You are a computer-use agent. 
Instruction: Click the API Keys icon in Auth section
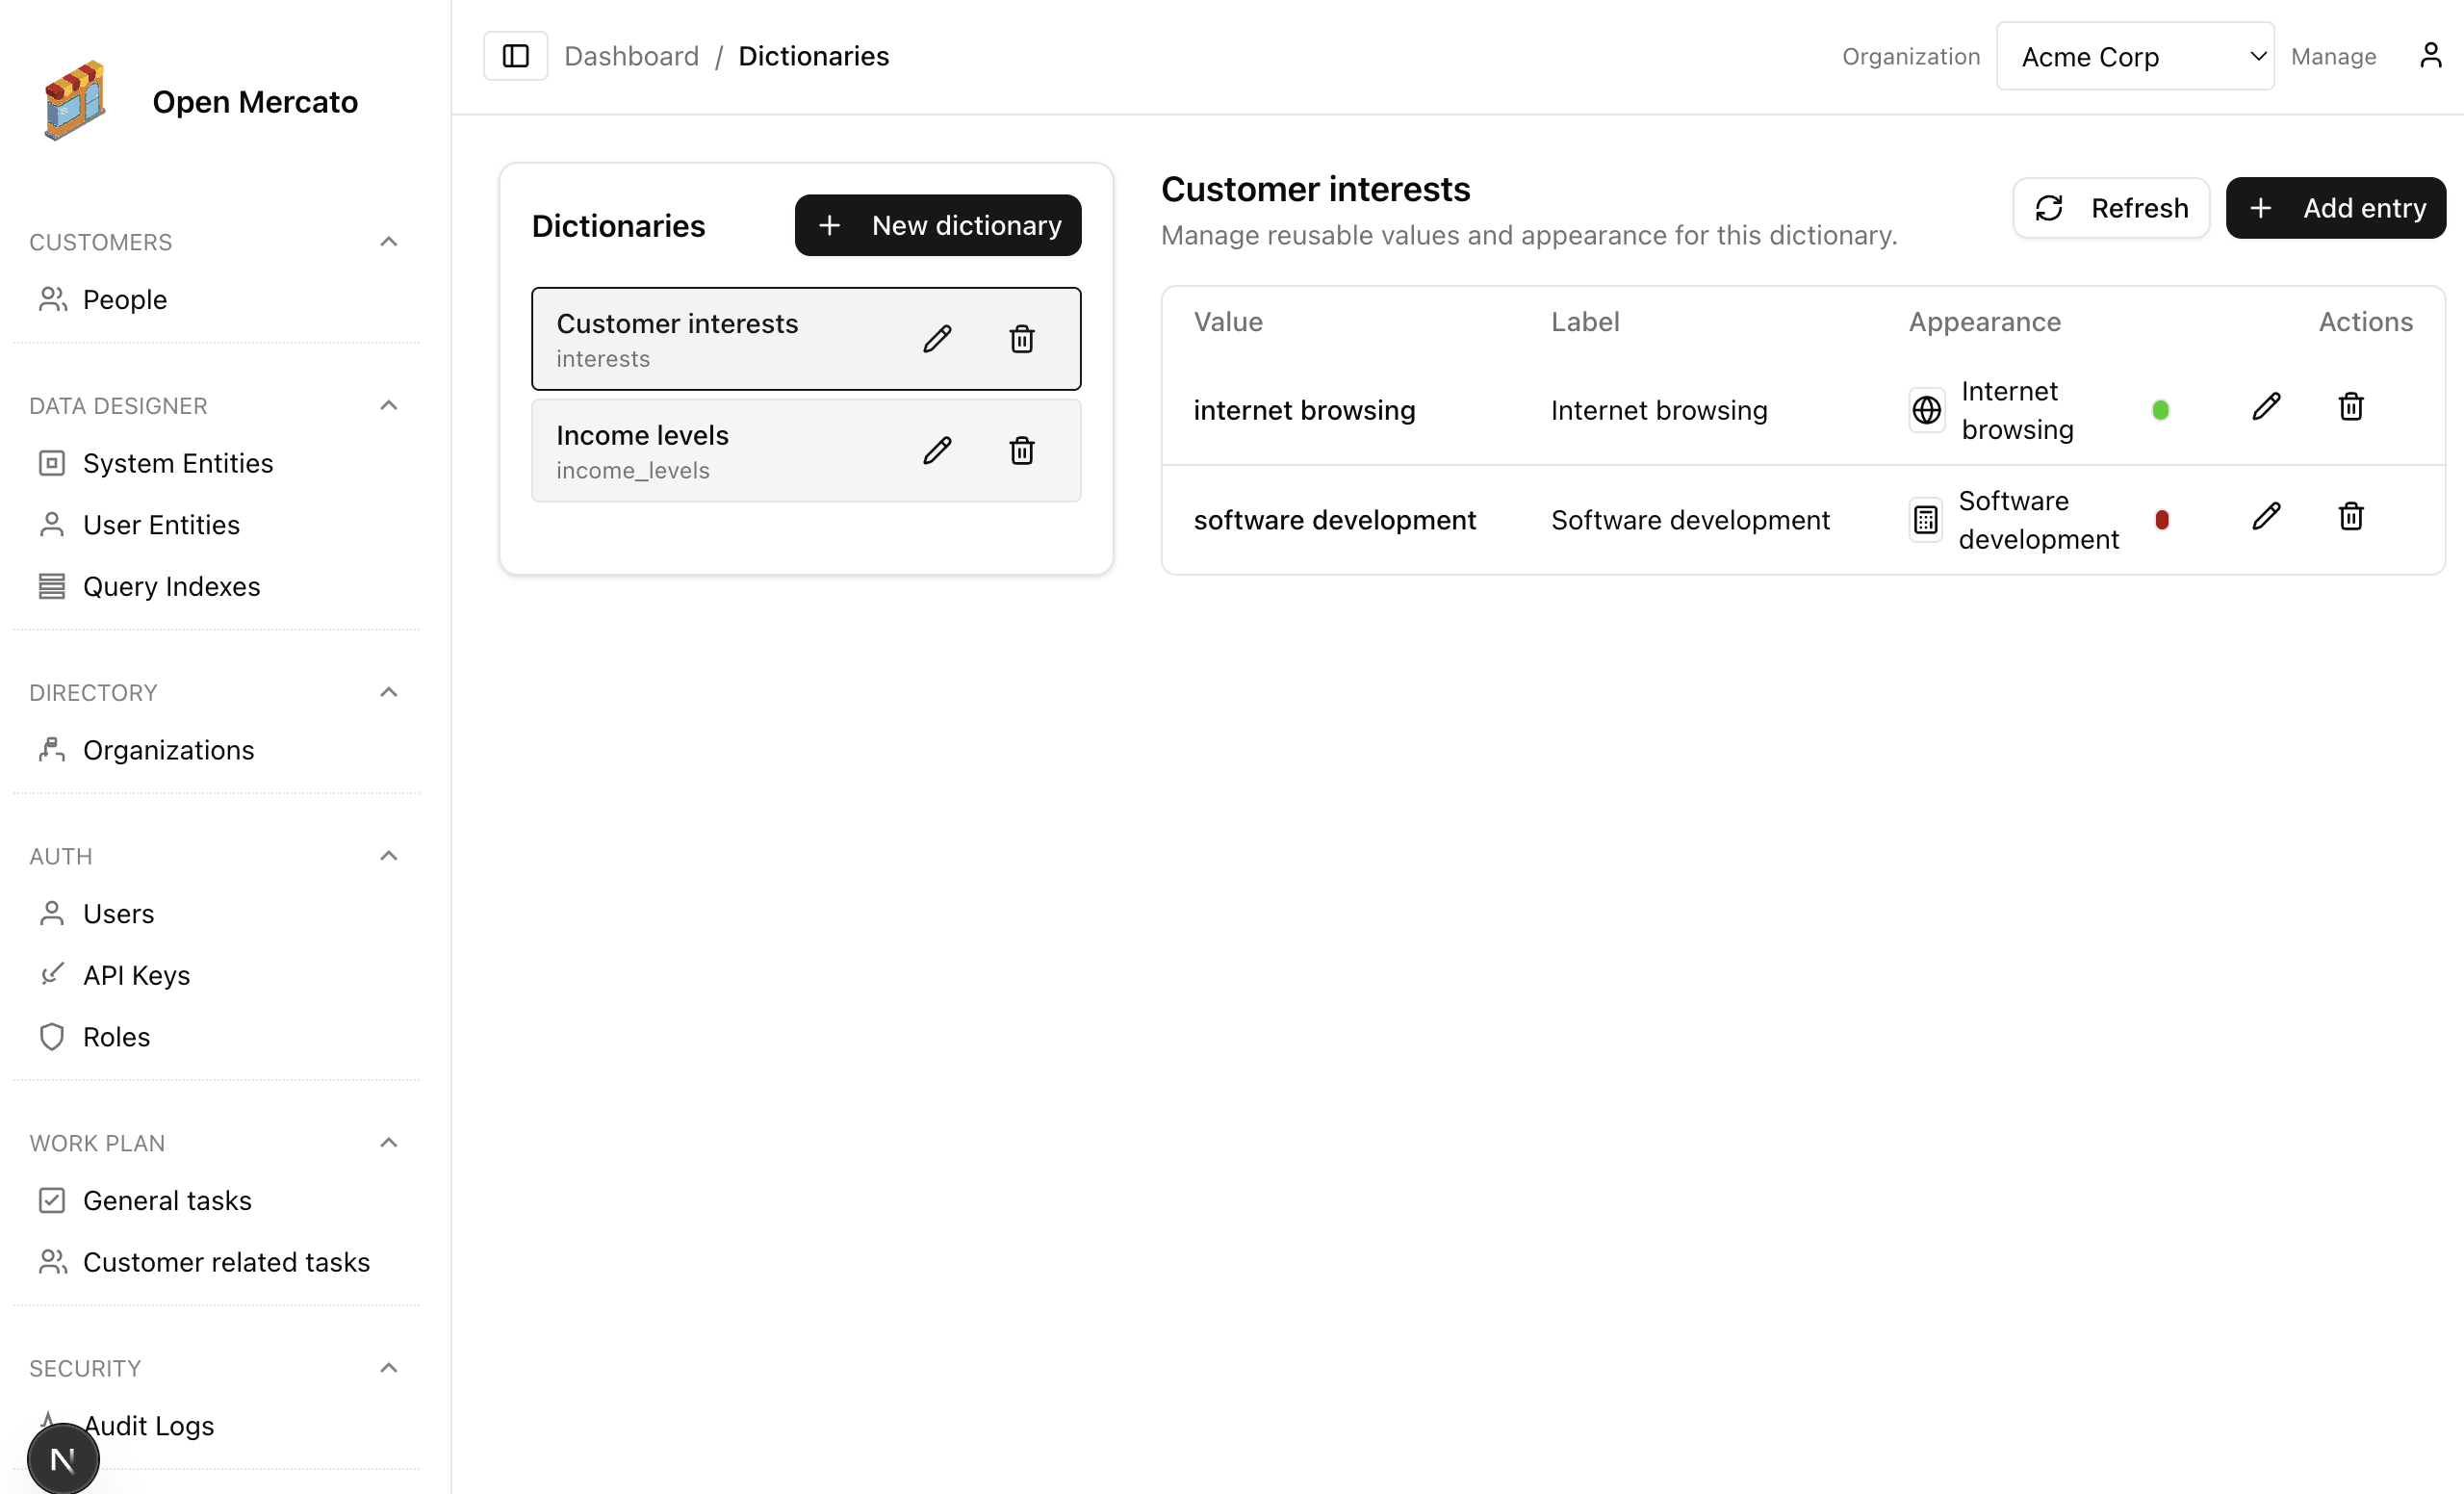pos(52,974)
